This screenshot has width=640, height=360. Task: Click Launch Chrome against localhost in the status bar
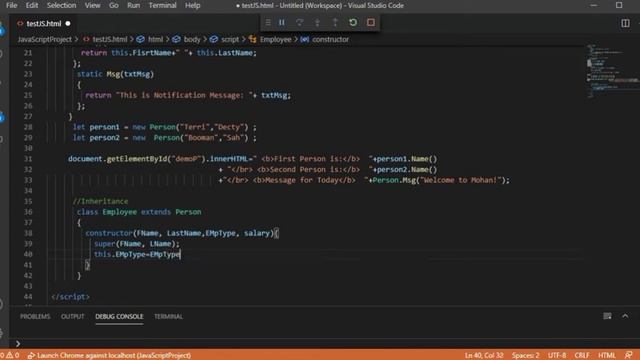click(109, 356)
